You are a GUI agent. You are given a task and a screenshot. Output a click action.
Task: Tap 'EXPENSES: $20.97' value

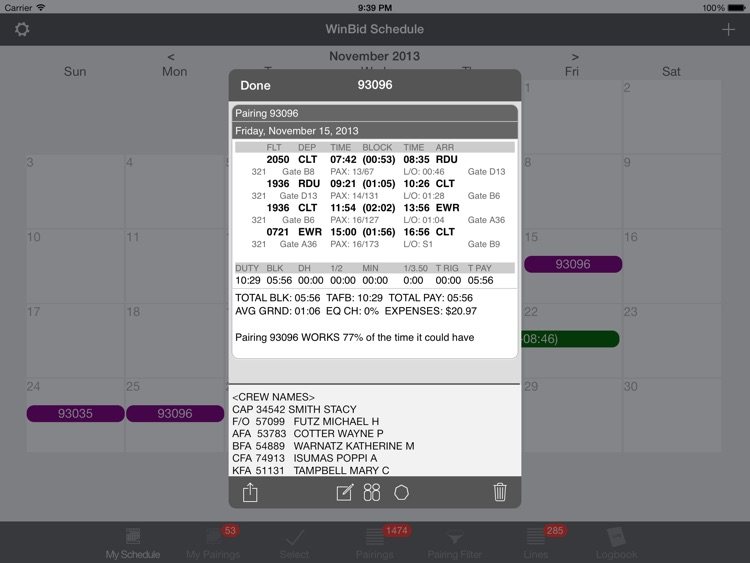coord(430,311)
